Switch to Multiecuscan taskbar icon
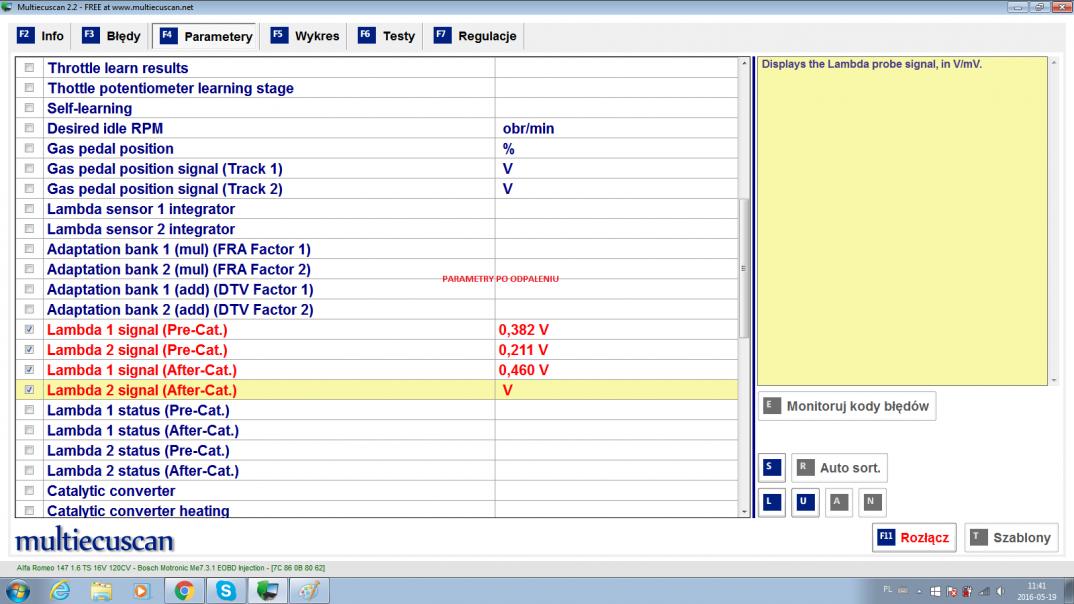The width and height of the screenshot is (1074, 604). coord(267,590)
